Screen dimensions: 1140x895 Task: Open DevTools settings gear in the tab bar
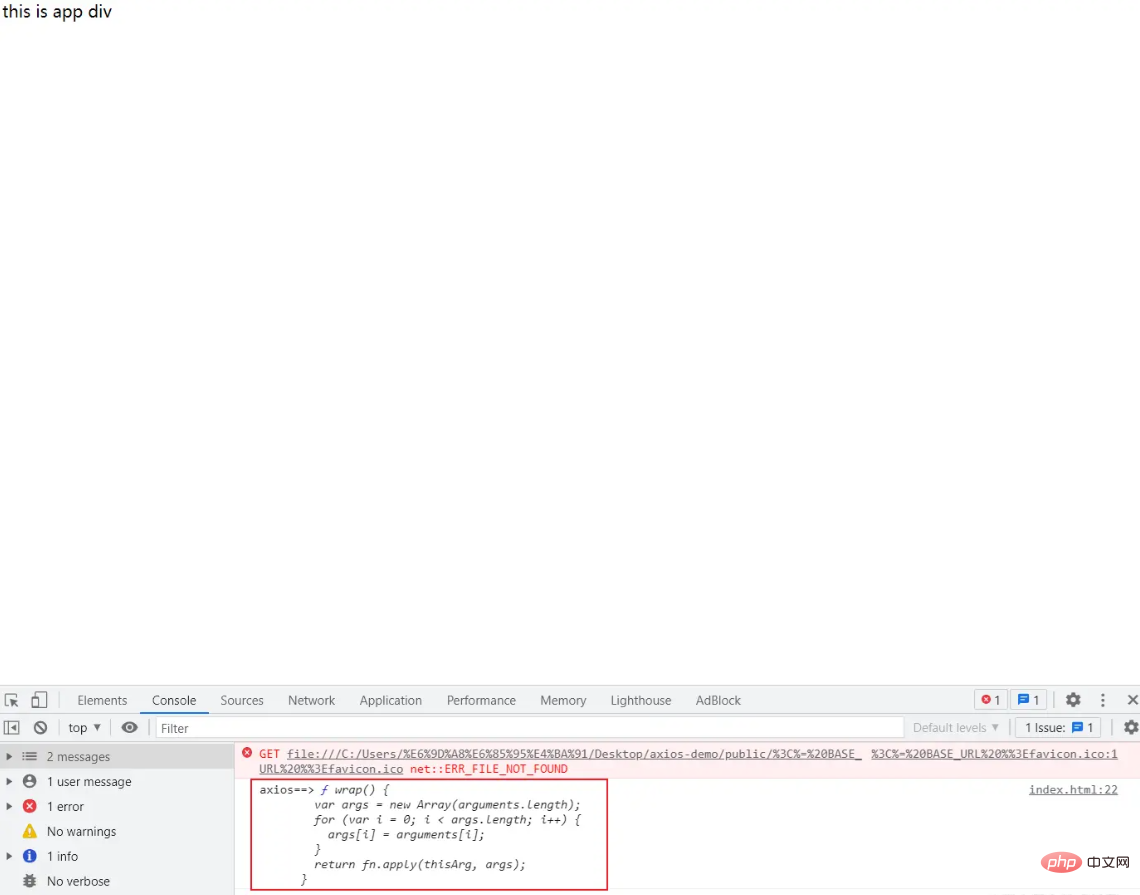1073,700
